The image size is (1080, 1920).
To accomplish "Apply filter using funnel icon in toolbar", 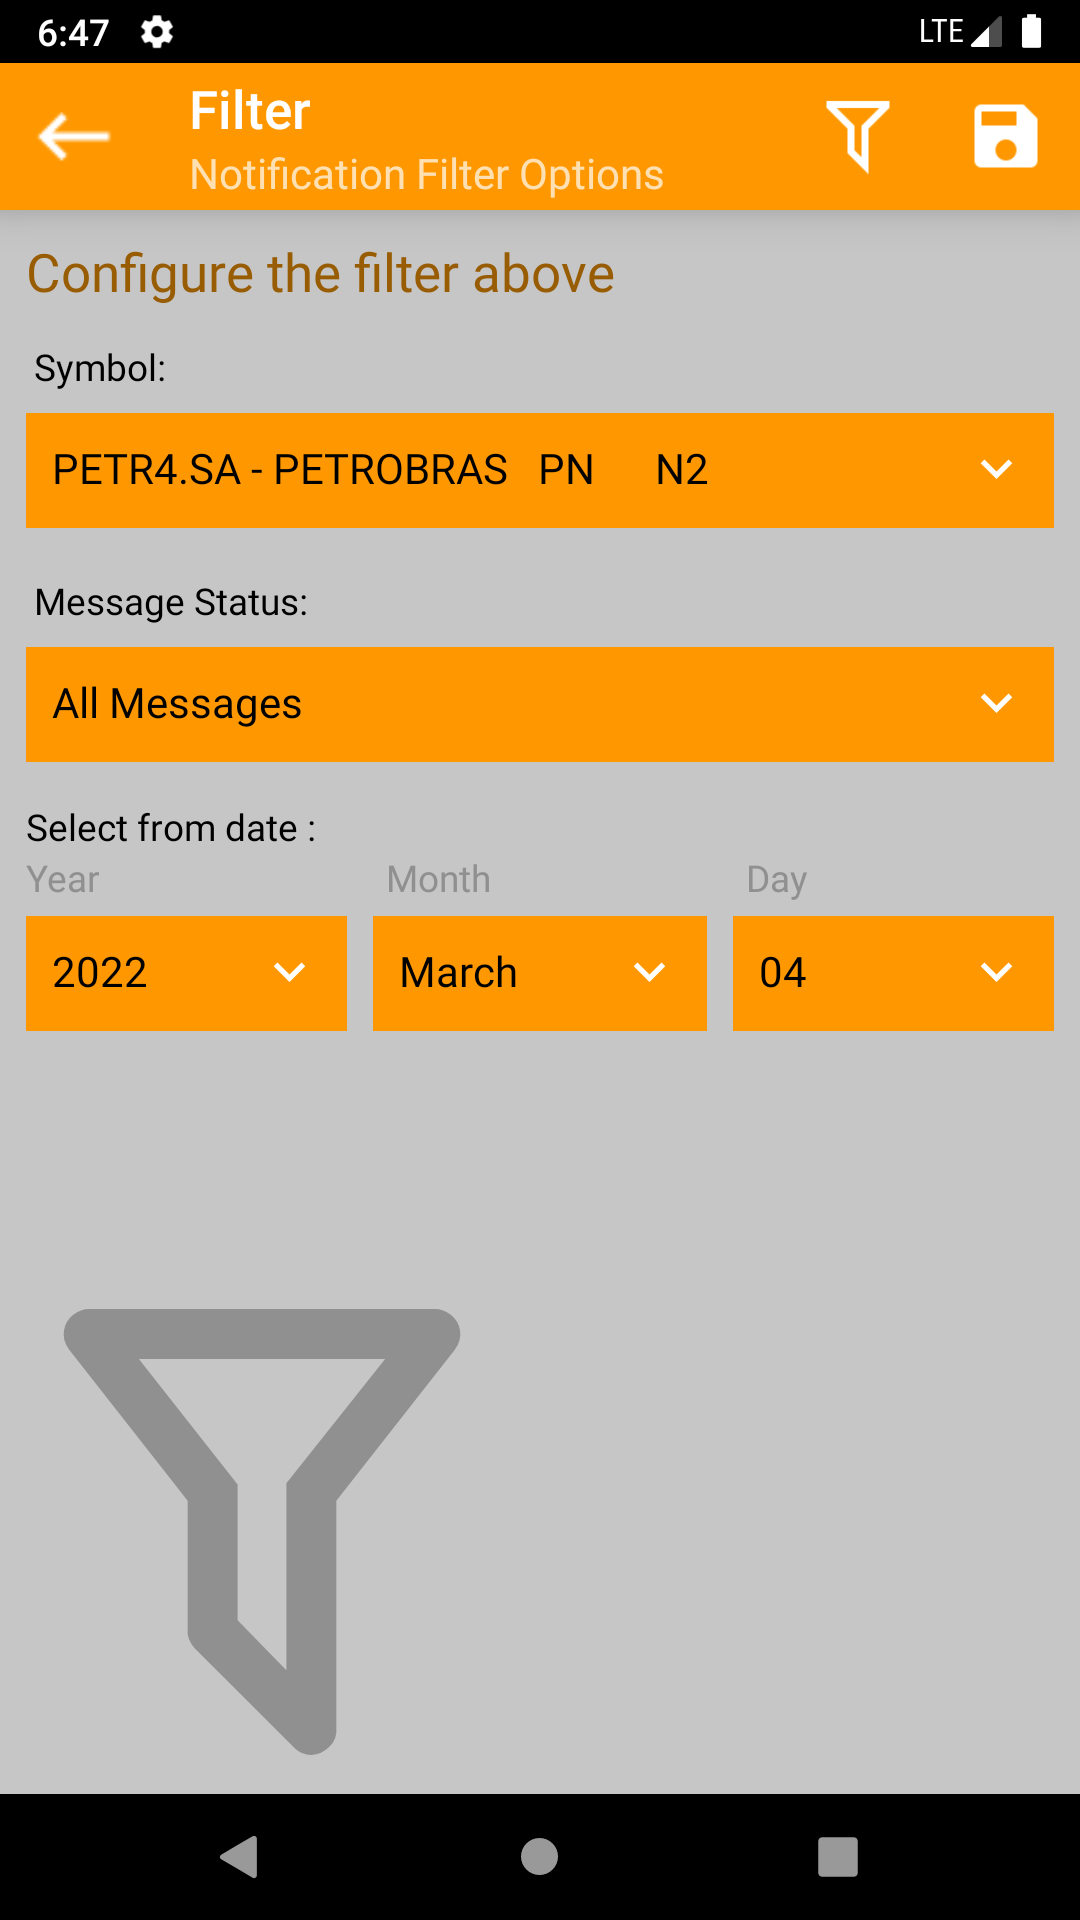I will [857, 136].
